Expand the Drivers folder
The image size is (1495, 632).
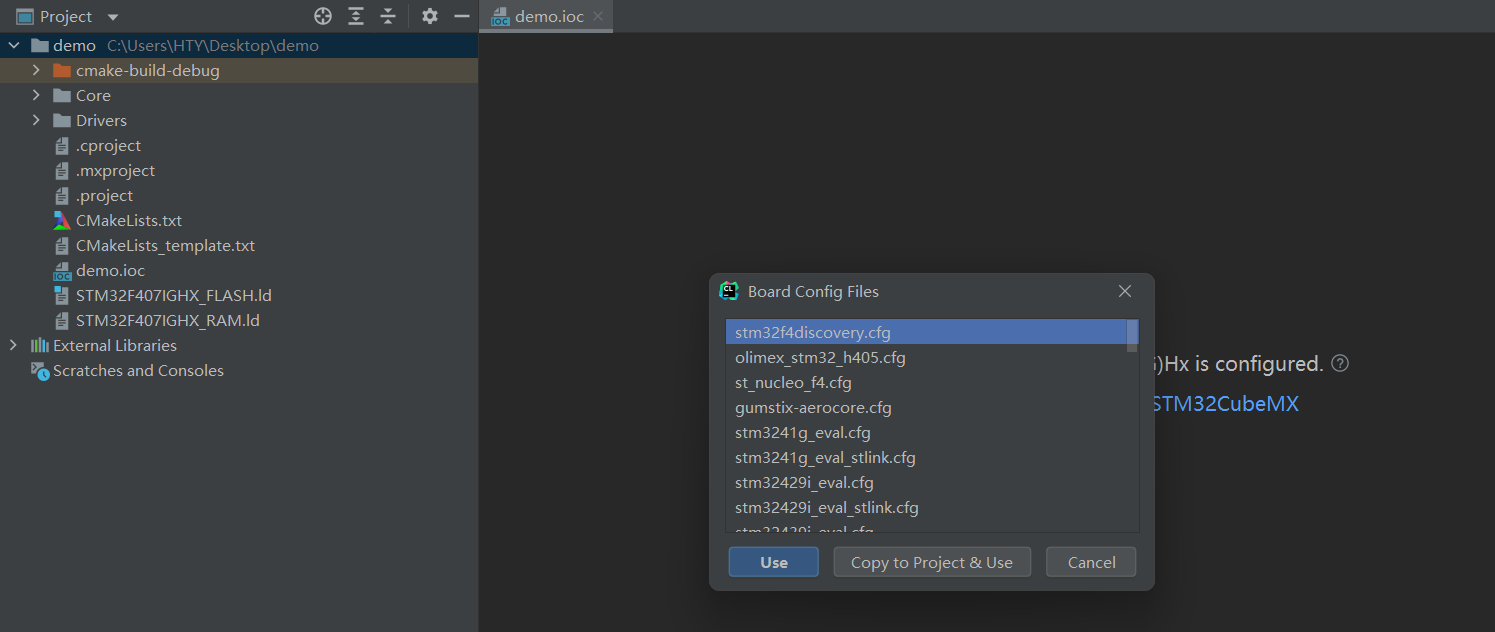click(x=36, y=121)
